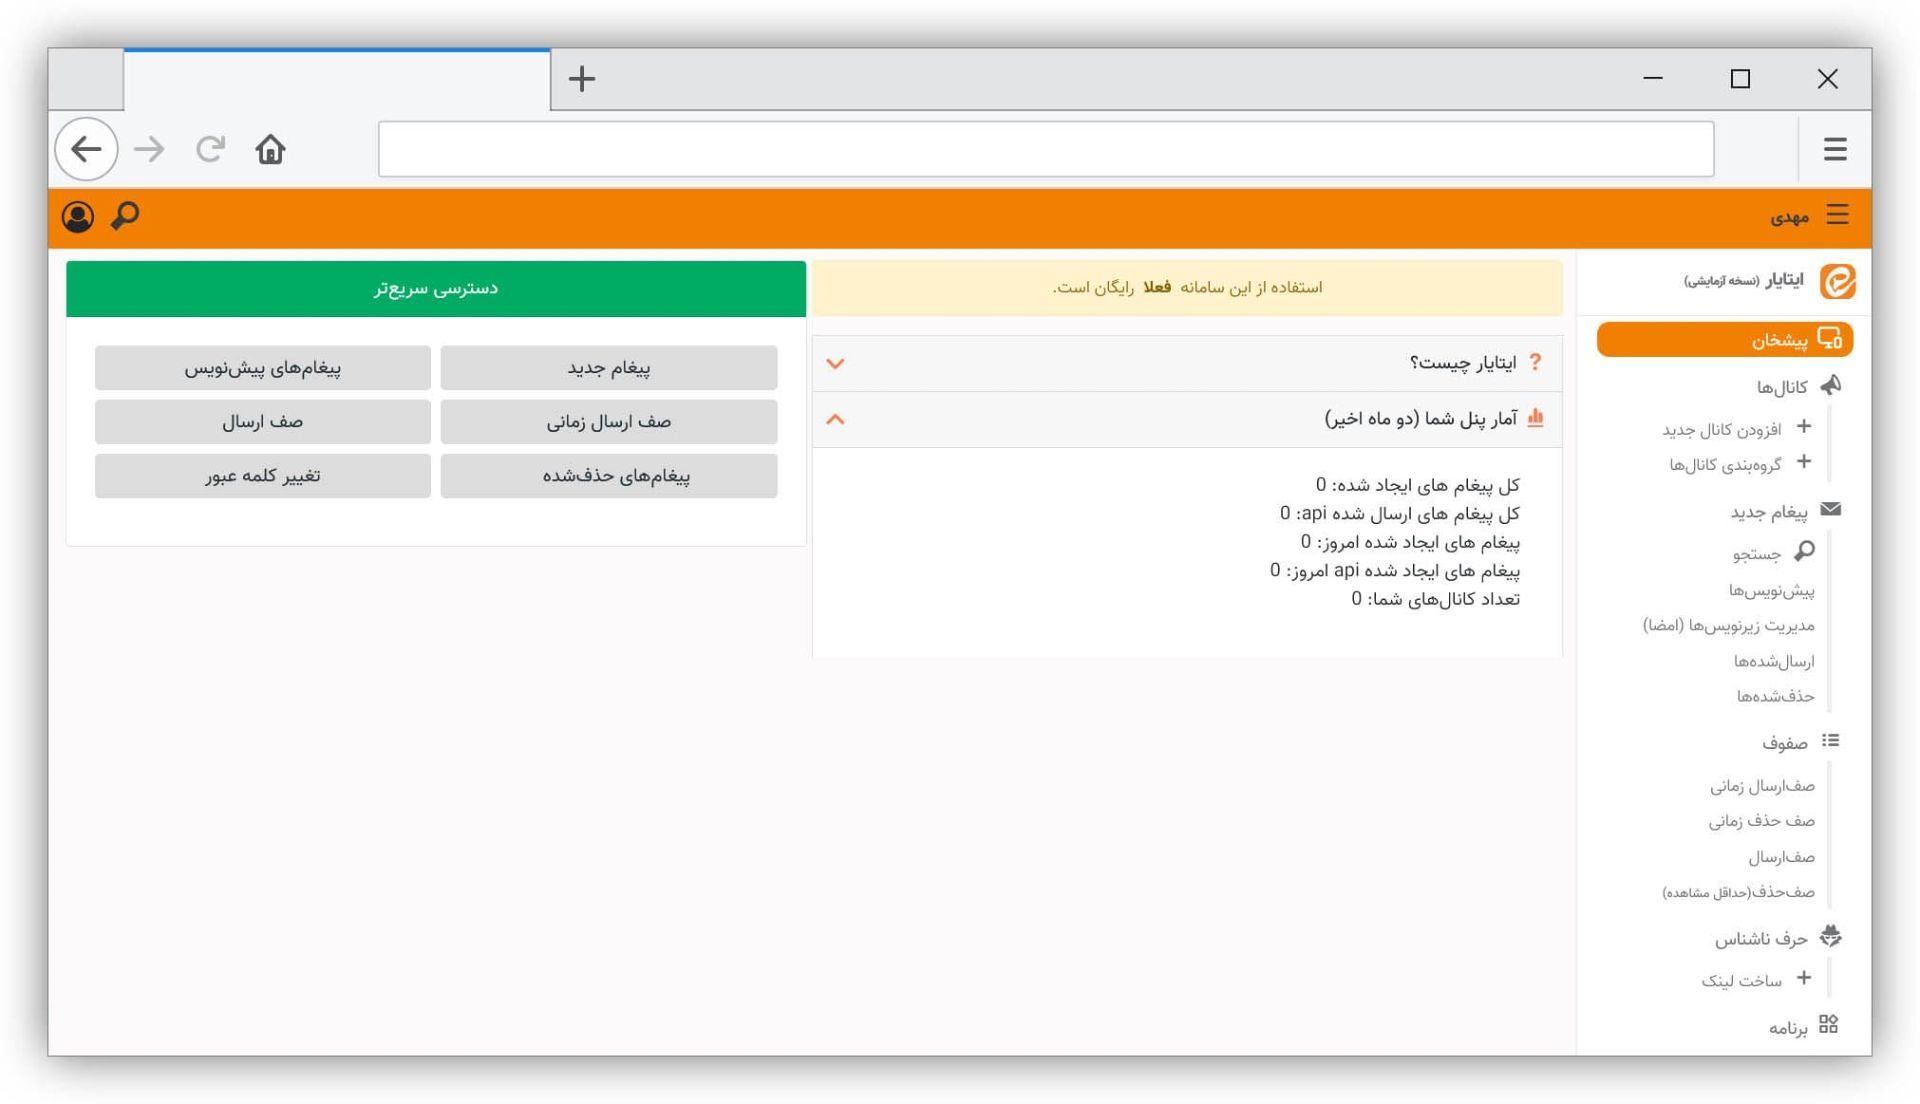Click plus icon for افزودن کانال جدید
The width and height of the screenshot is (1920, 1104).
(x=1804, y=427)
